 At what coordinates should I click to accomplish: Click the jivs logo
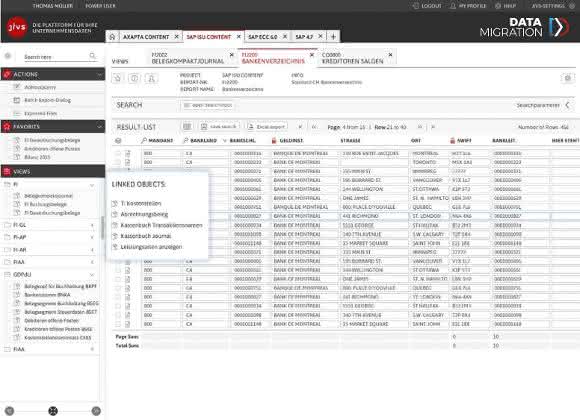(x=17, y=27)
